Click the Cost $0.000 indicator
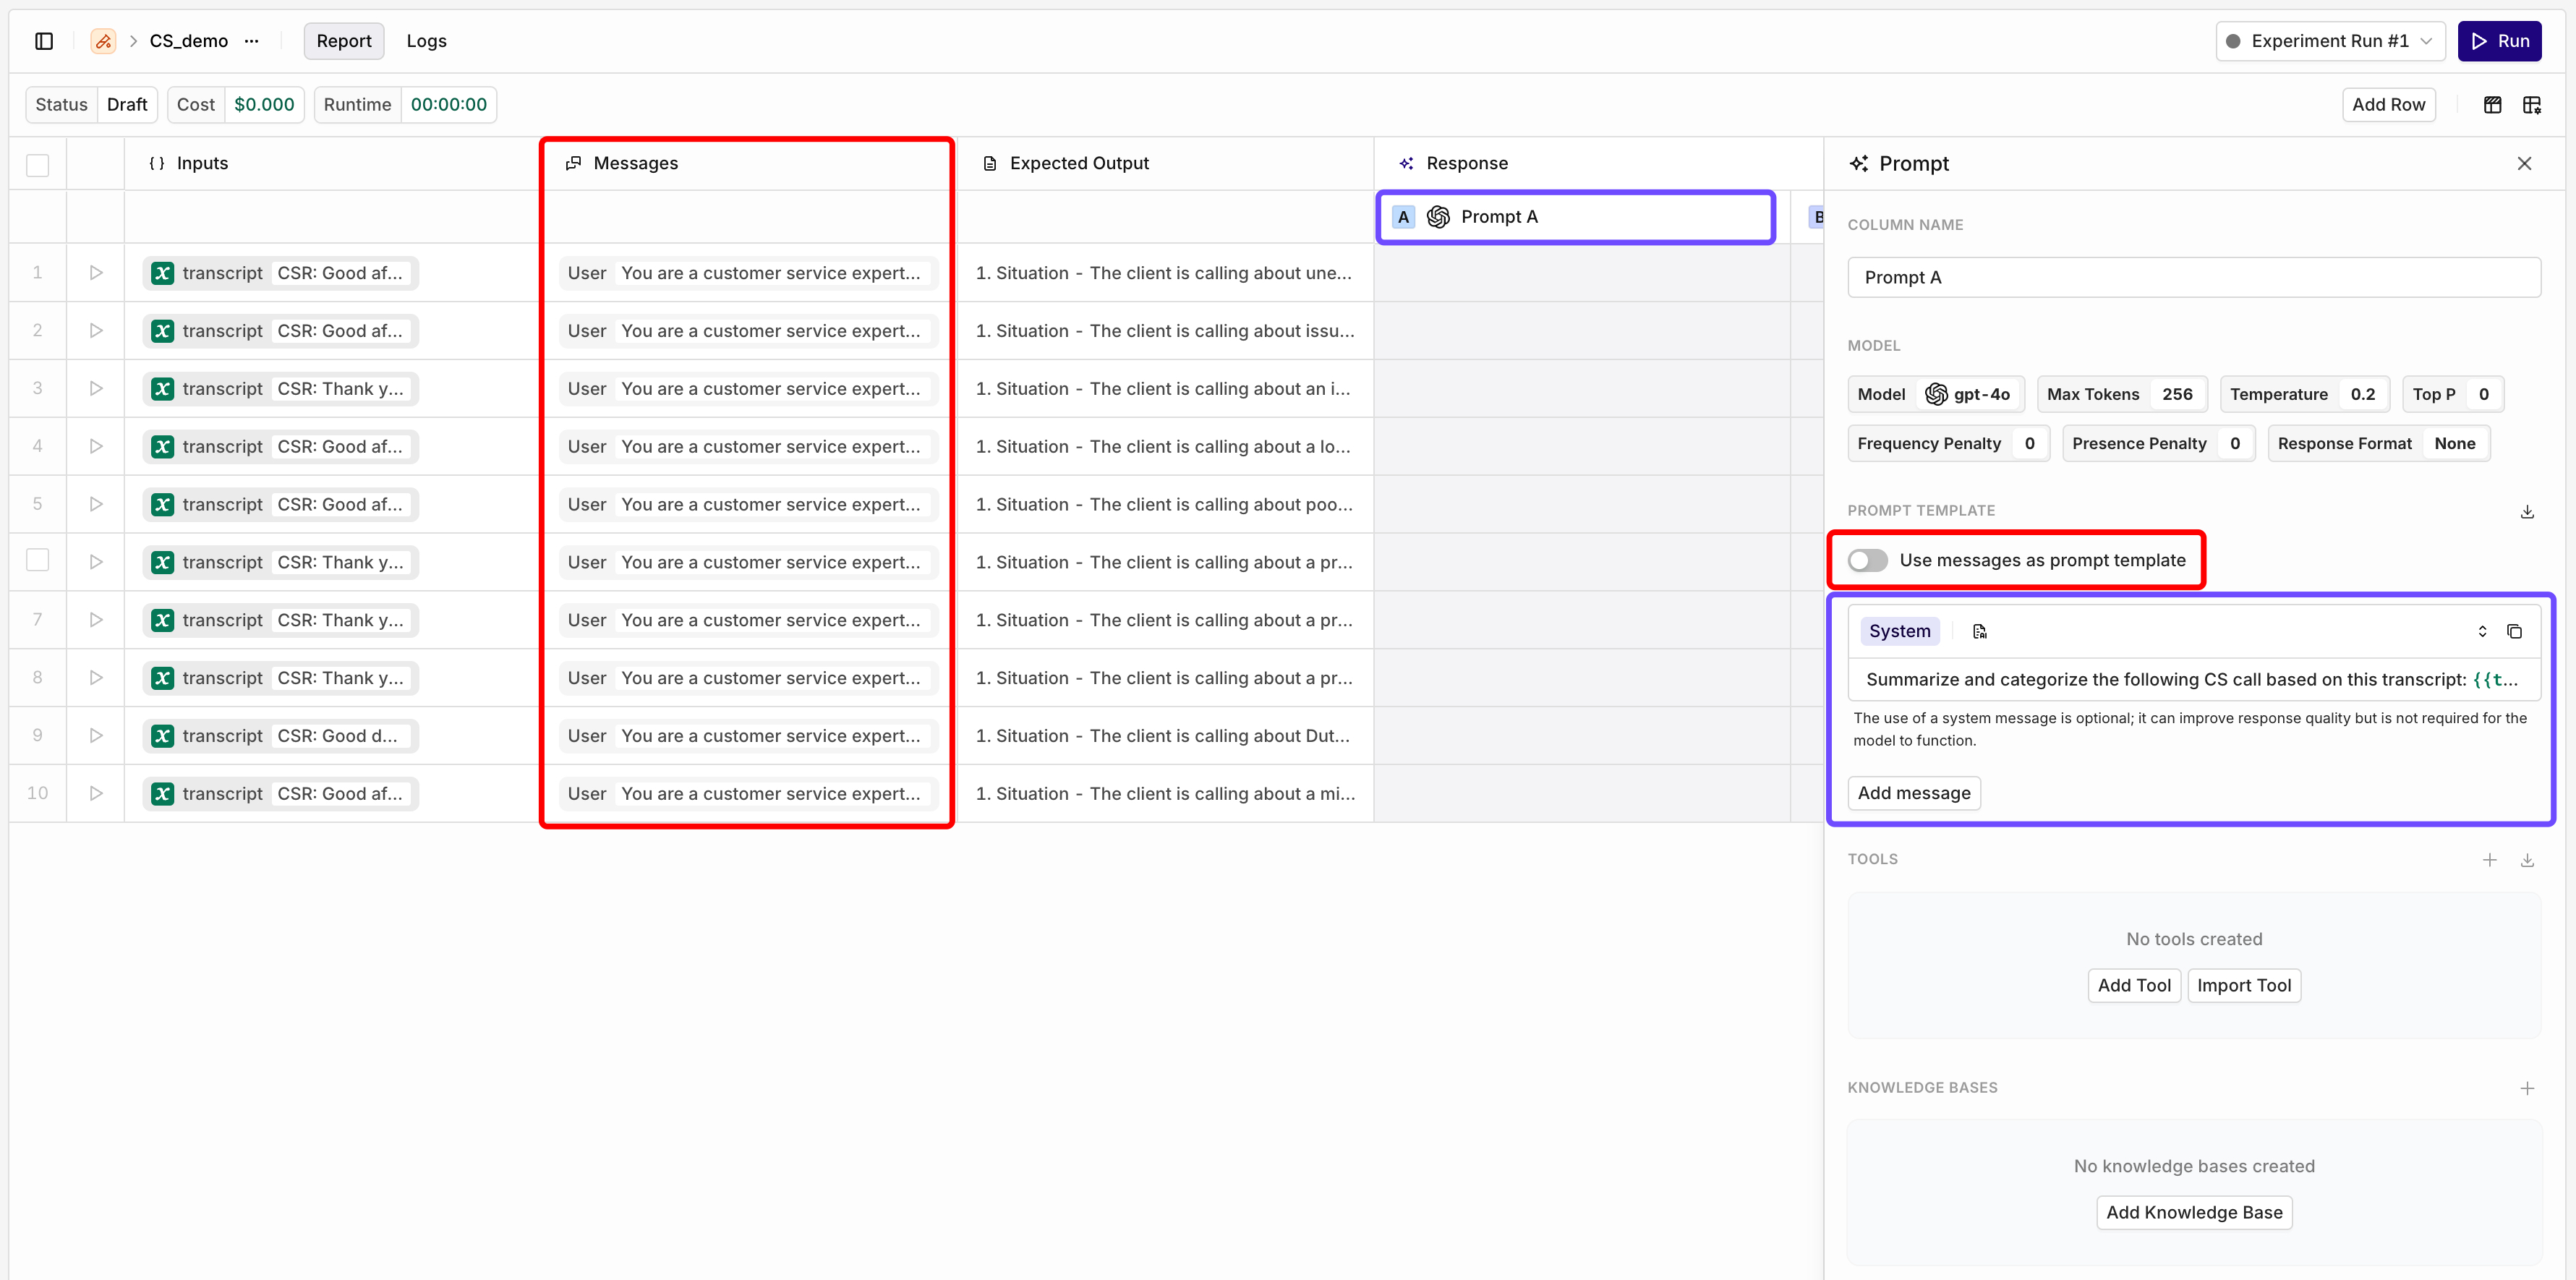 click(x=236, y=105)
